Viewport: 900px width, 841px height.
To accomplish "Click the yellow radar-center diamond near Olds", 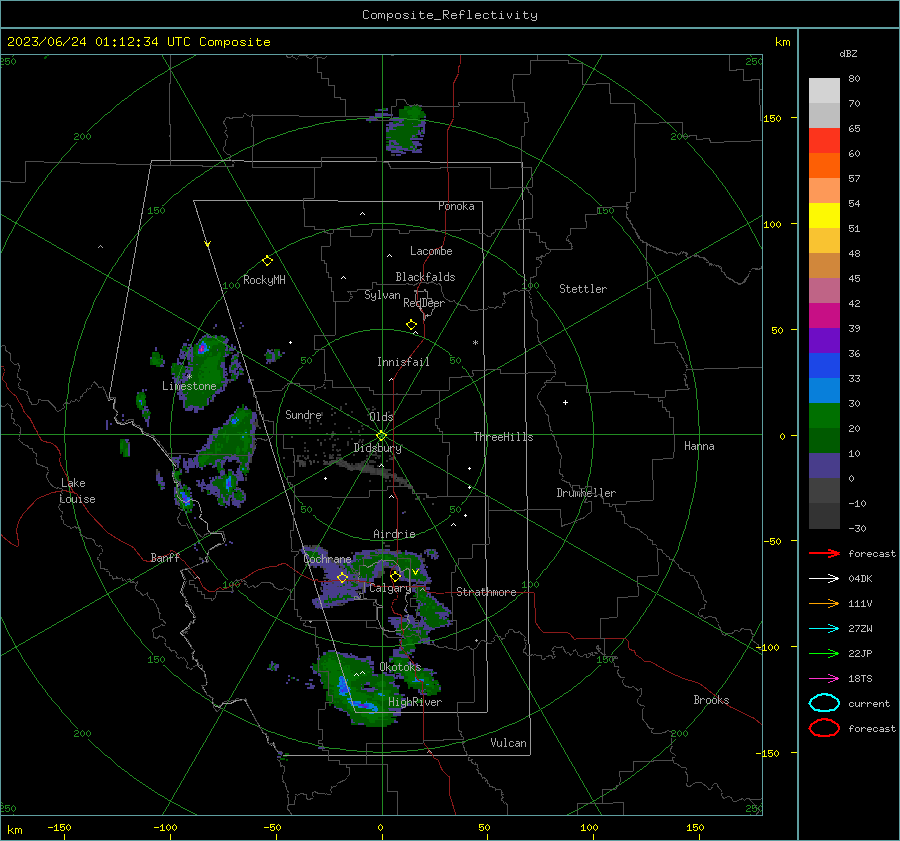I will [381, 435].
